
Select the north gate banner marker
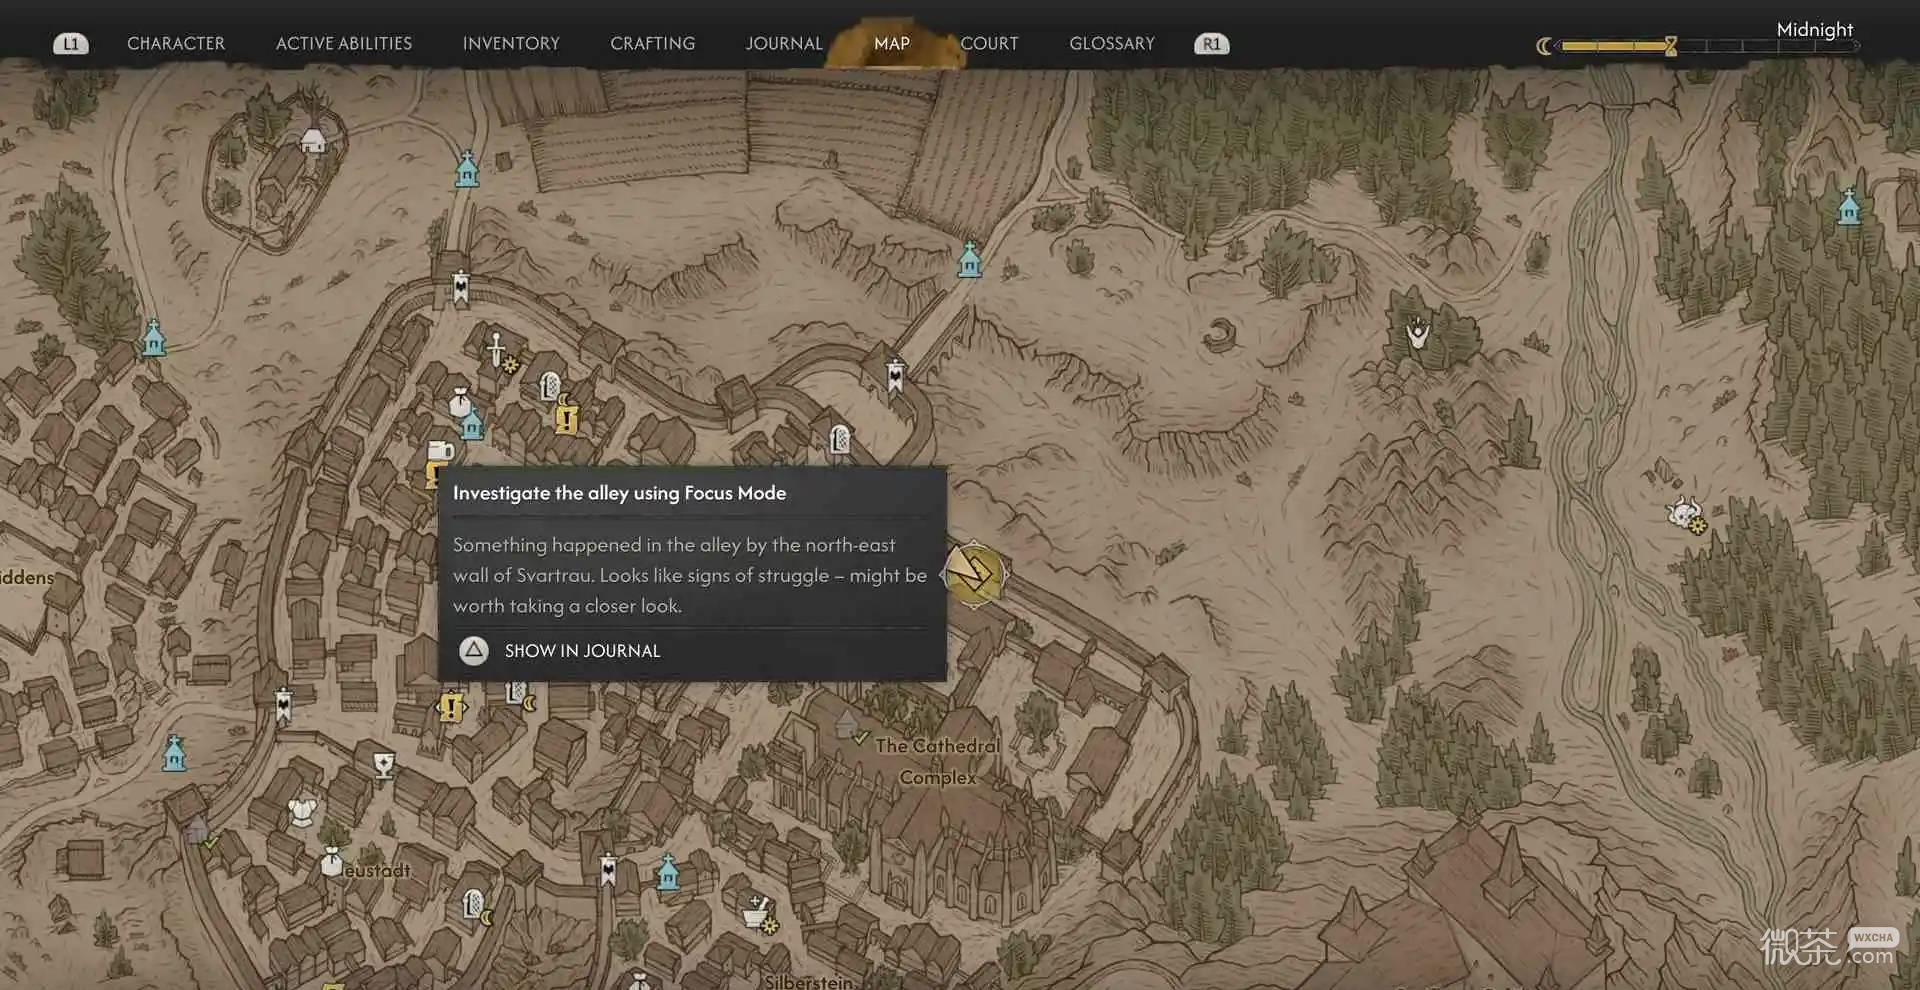[x=461, y=288]
